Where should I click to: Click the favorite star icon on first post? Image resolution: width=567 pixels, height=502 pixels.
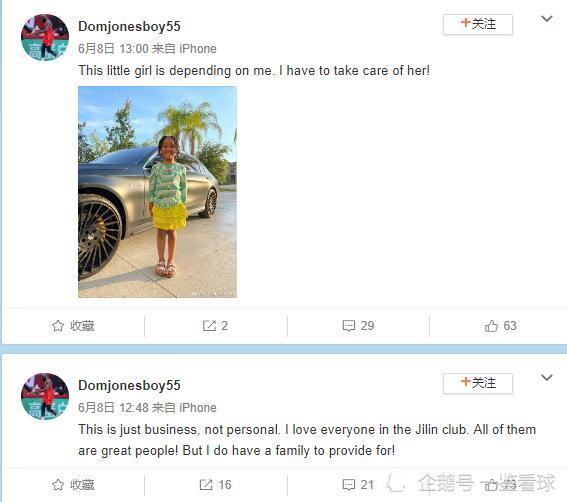(x=58, y=326)
